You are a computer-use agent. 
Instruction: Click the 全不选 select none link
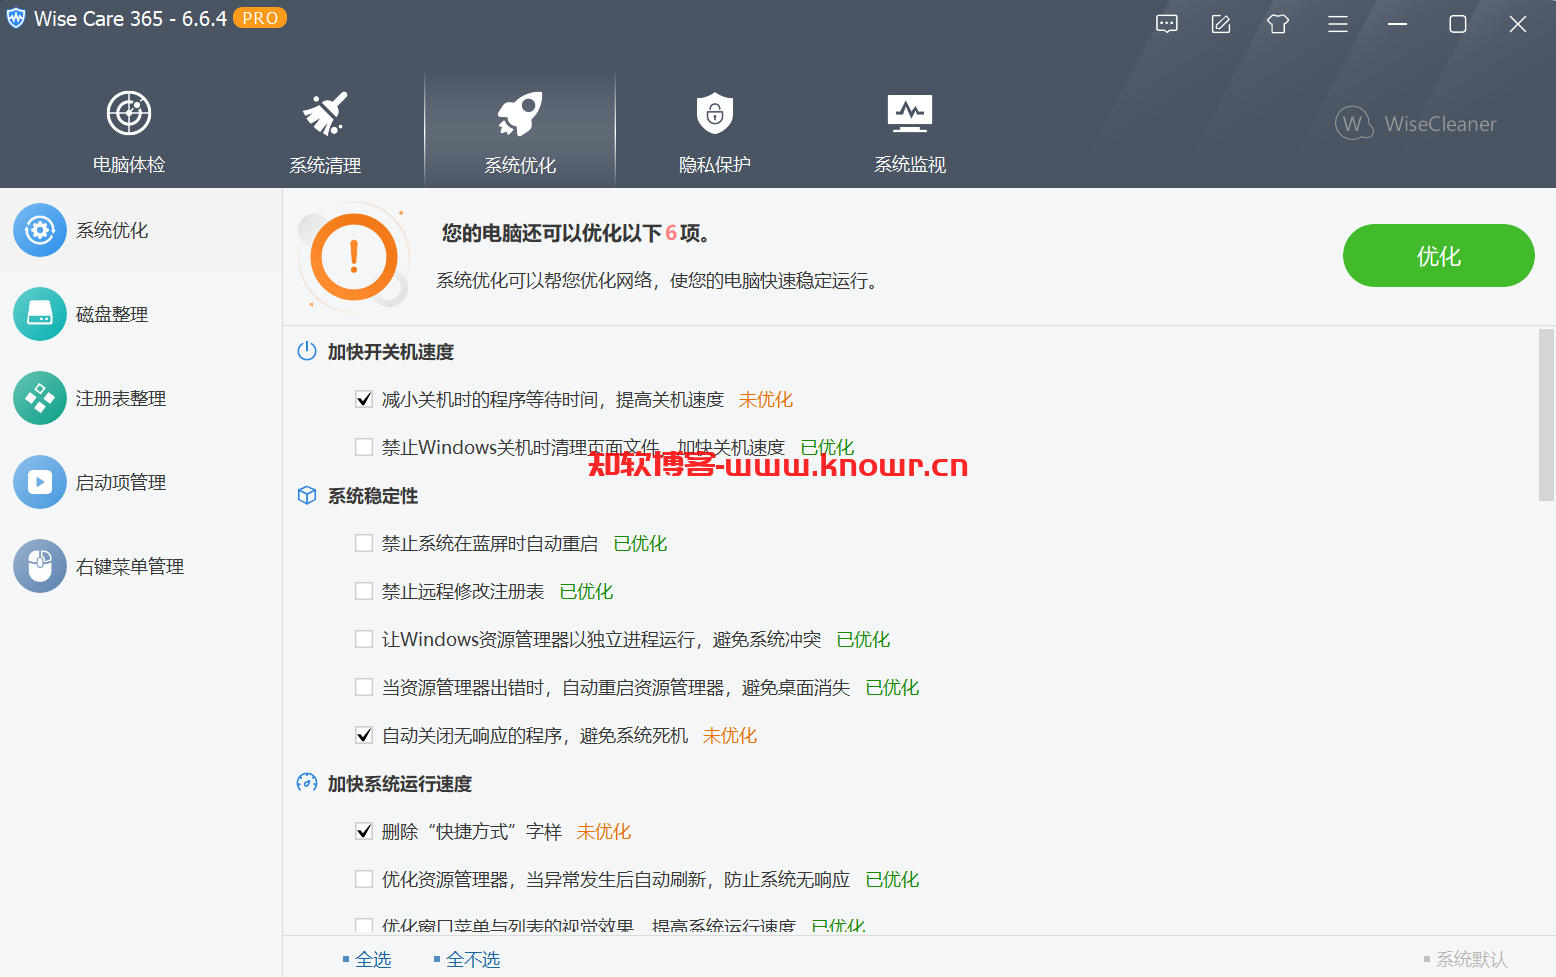coord(473,959)
